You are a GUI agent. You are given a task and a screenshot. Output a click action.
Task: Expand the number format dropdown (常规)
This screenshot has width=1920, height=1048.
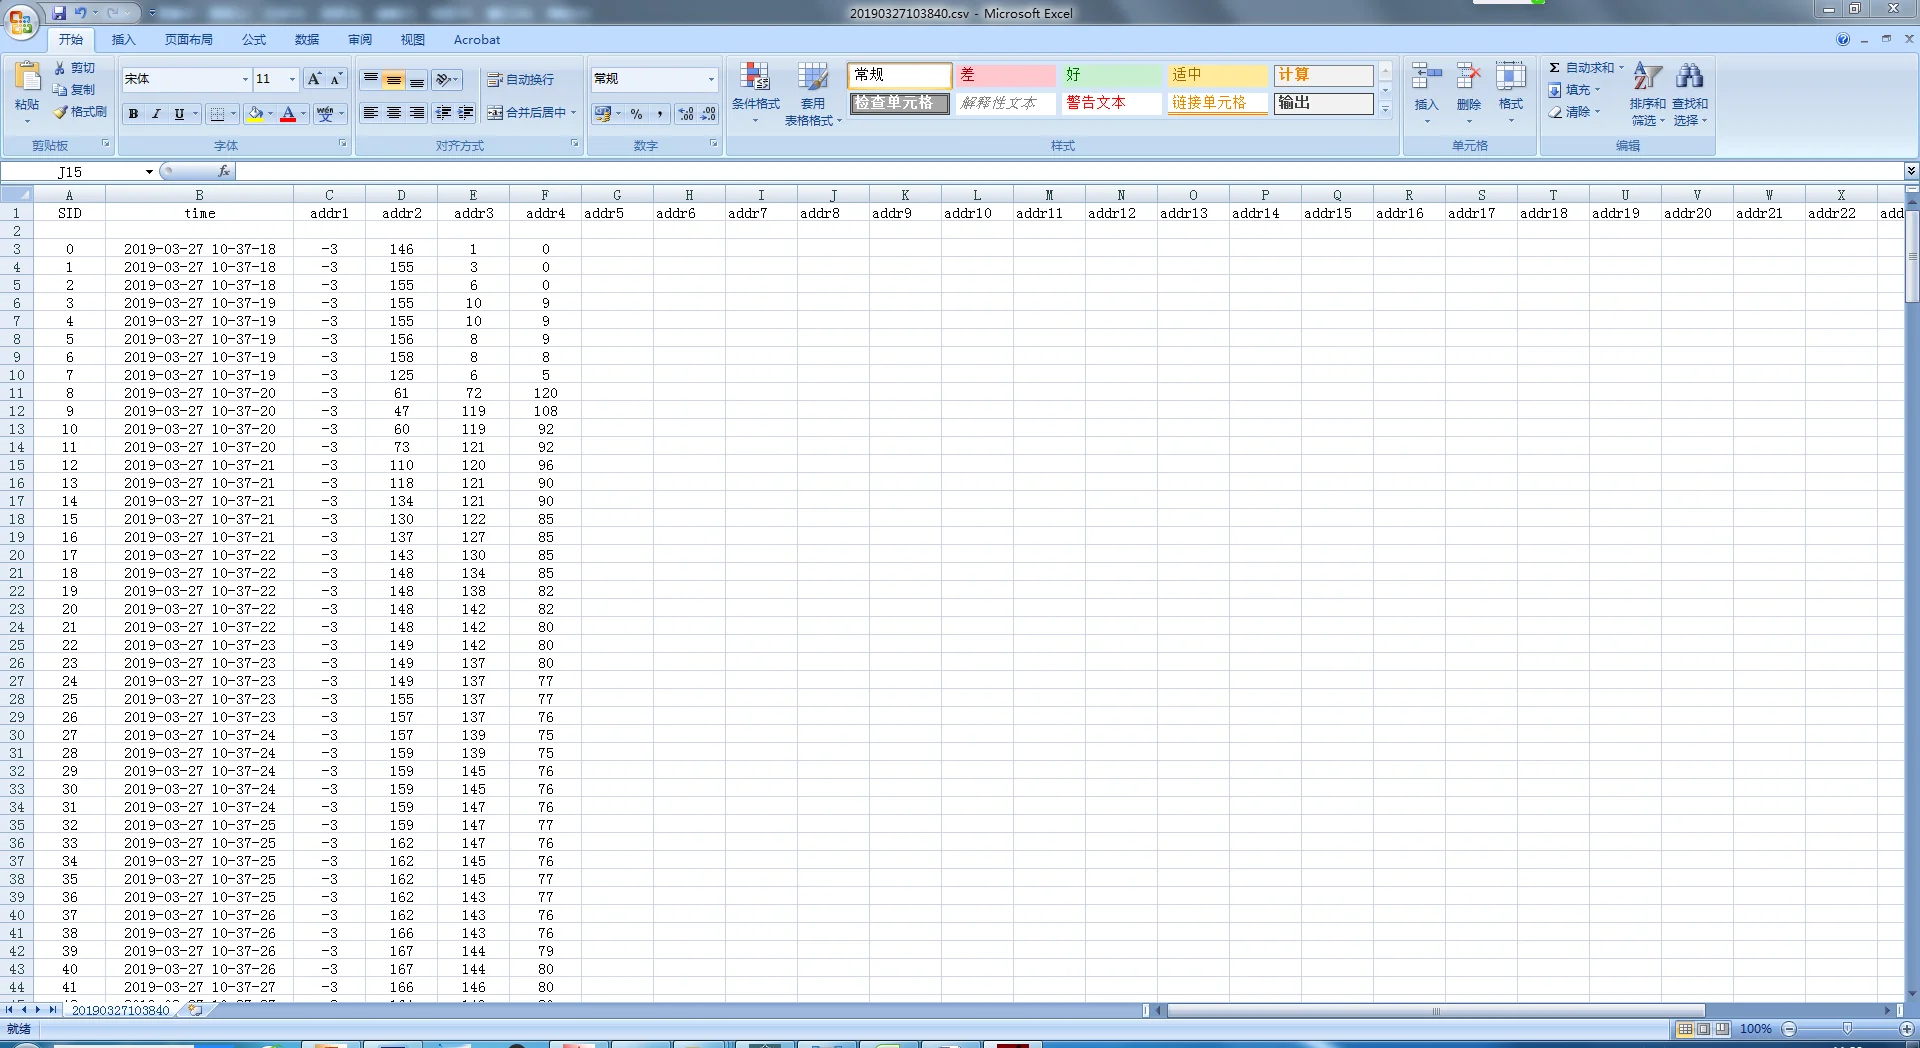coord(711,79)
